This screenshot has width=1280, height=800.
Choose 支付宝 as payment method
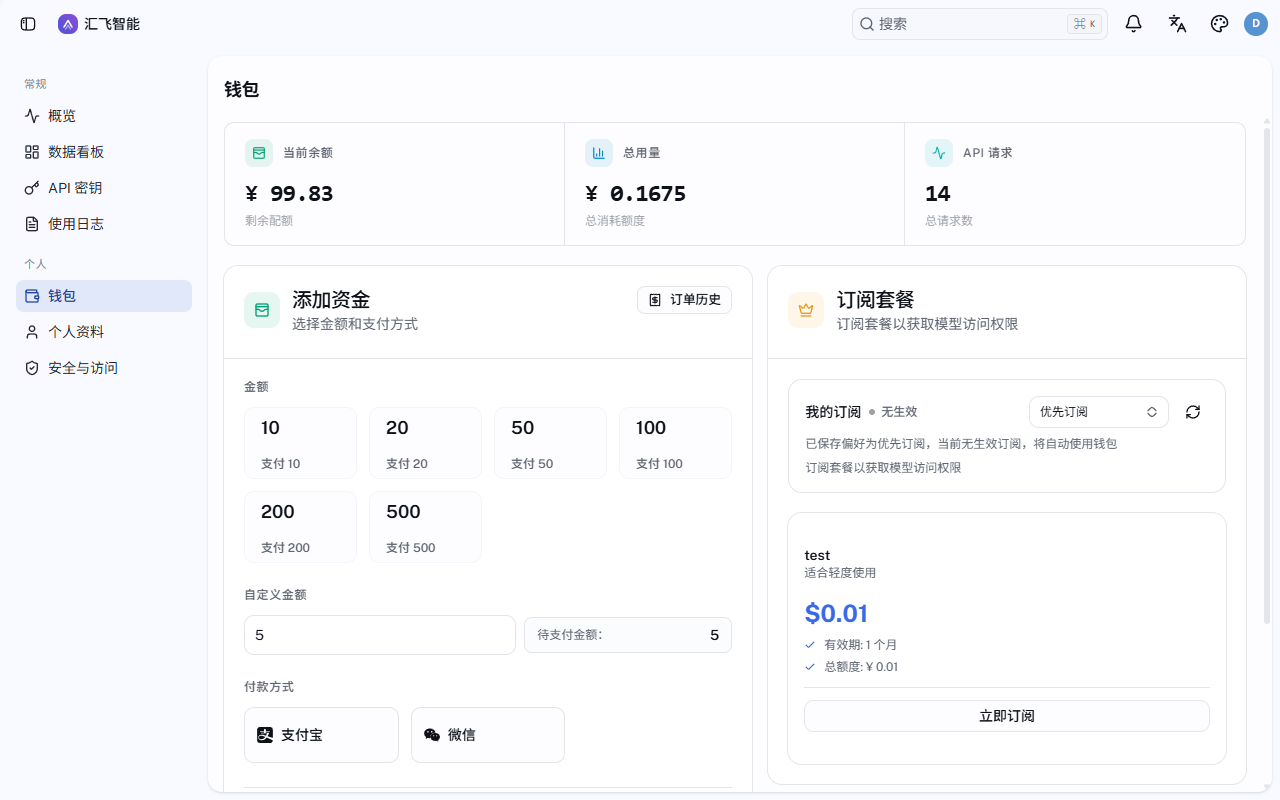pyautogui.click(x=321, y=735)
